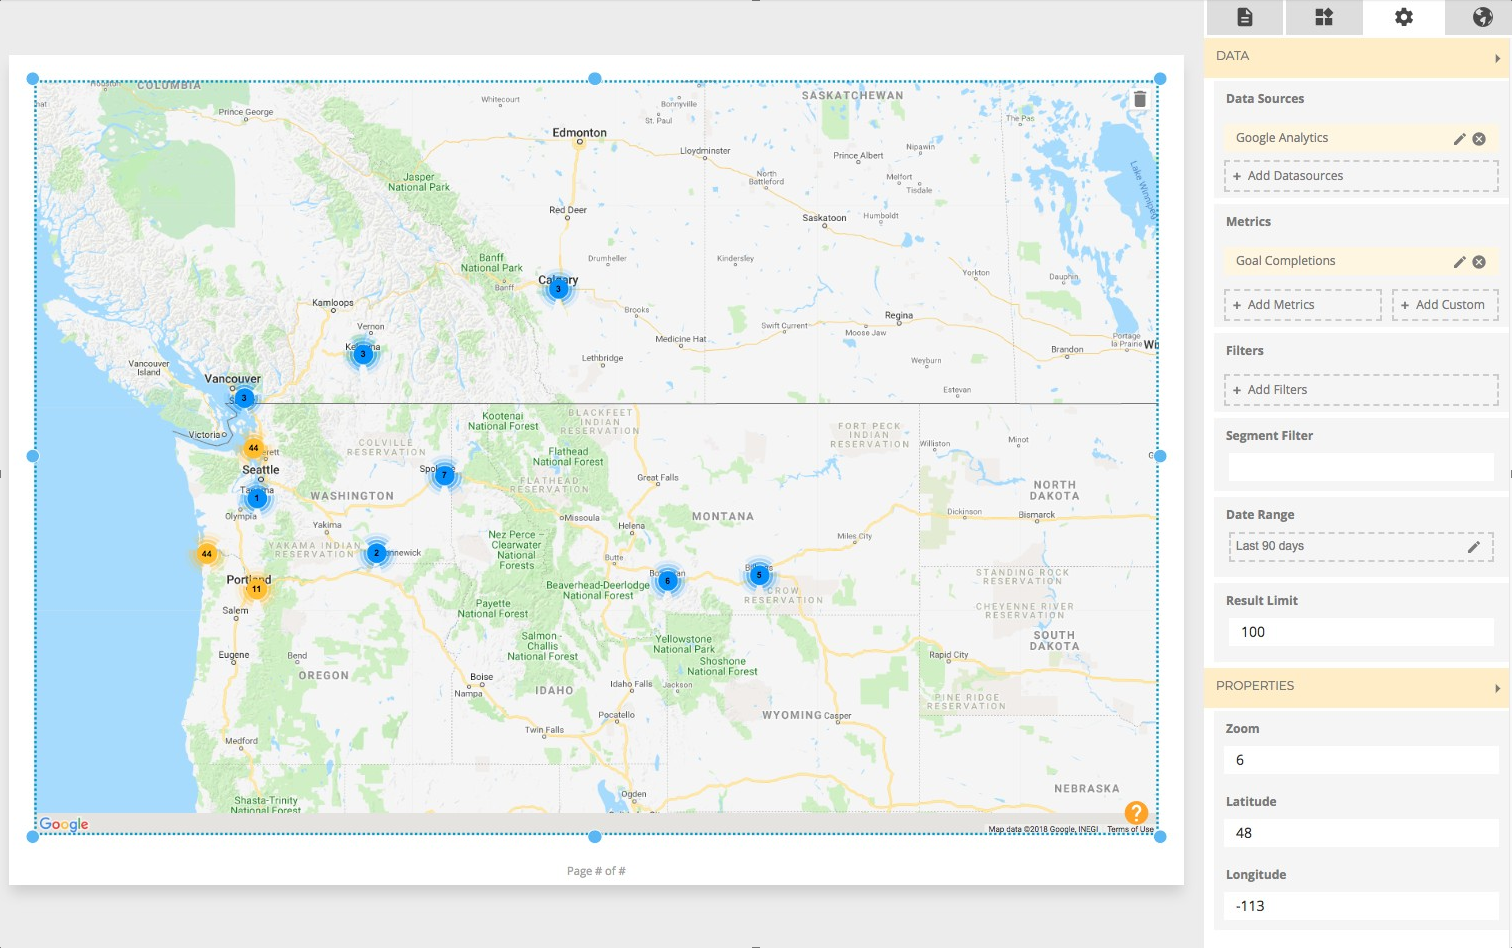Click Add Custom button

click(1445, 305)
